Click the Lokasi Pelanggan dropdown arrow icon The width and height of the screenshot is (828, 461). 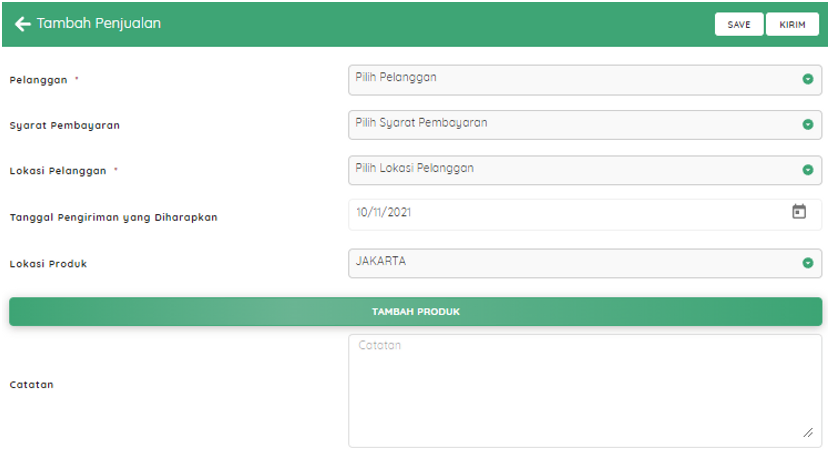coord(807,170)
